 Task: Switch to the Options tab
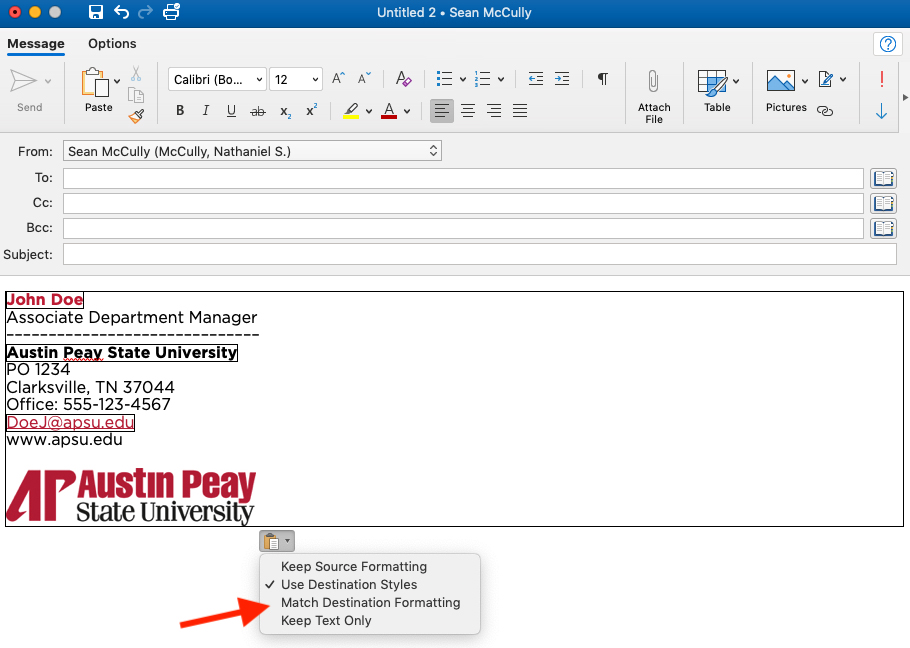112,44
